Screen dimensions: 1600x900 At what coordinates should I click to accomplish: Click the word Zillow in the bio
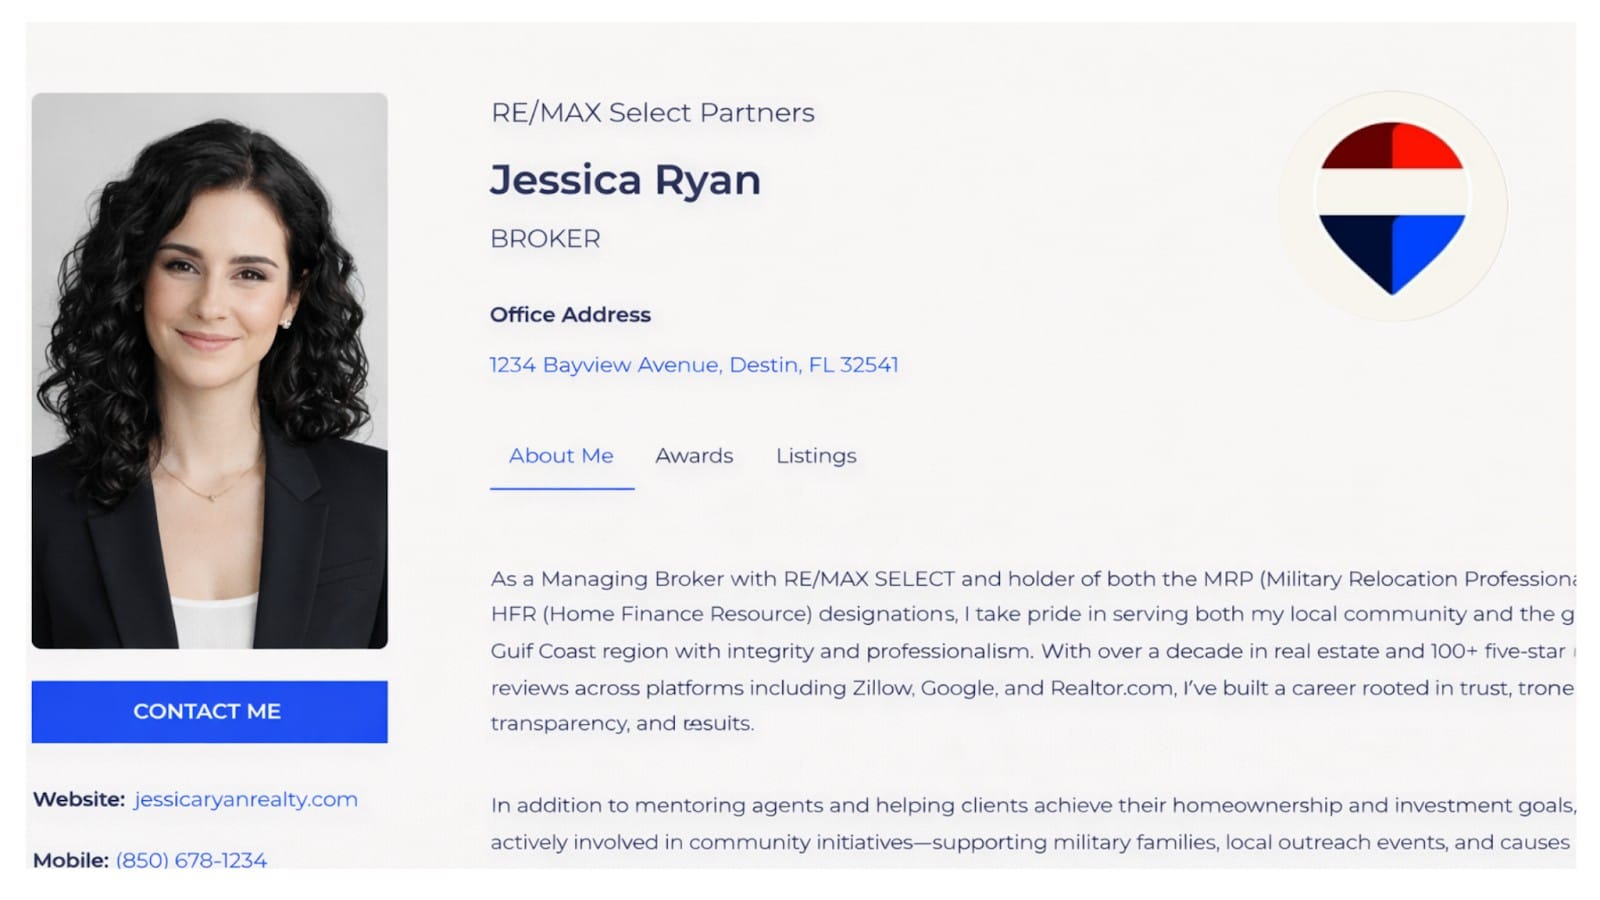pos(881,688)
